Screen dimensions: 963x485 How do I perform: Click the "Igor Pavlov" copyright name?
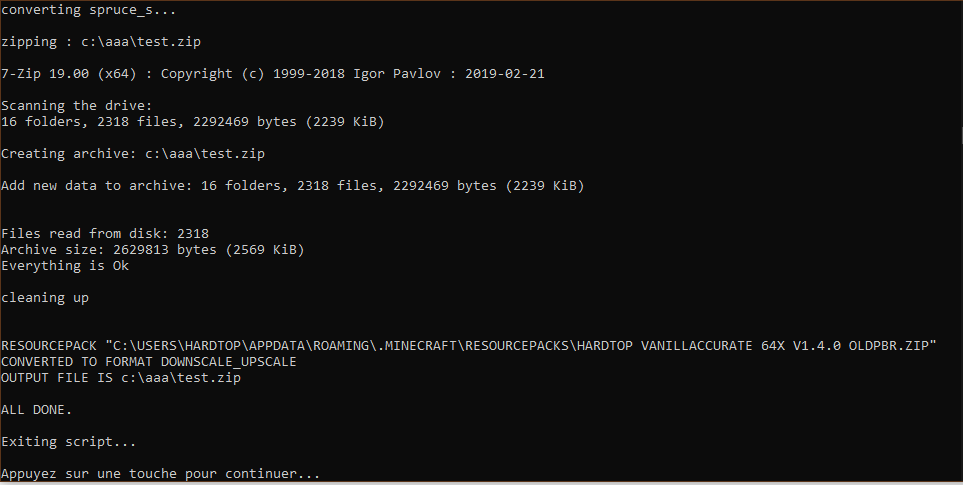[396, 74]
